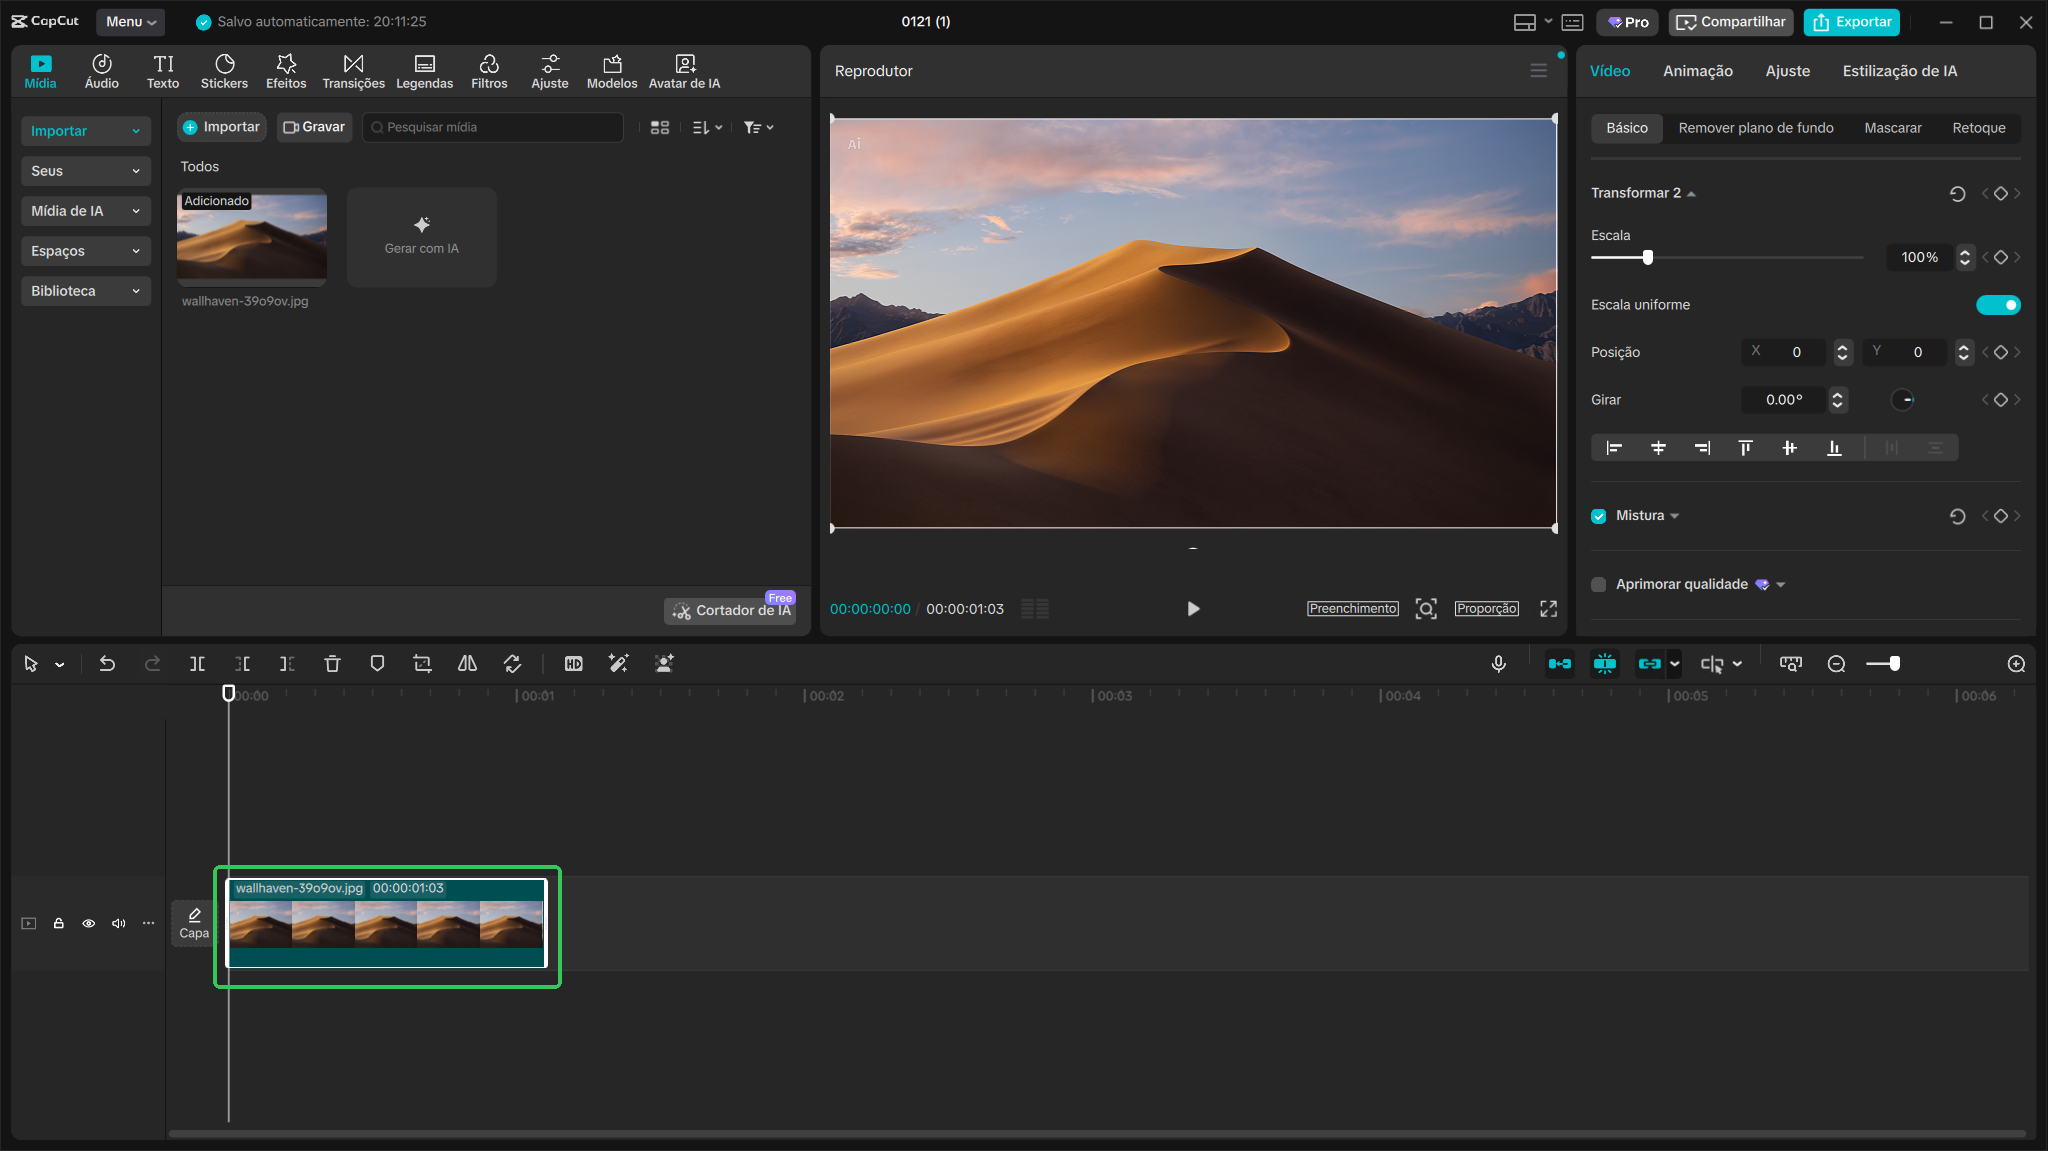Click the Escala slider handle
The image size is (2048, 1151).
click(x=1647, y=258)
